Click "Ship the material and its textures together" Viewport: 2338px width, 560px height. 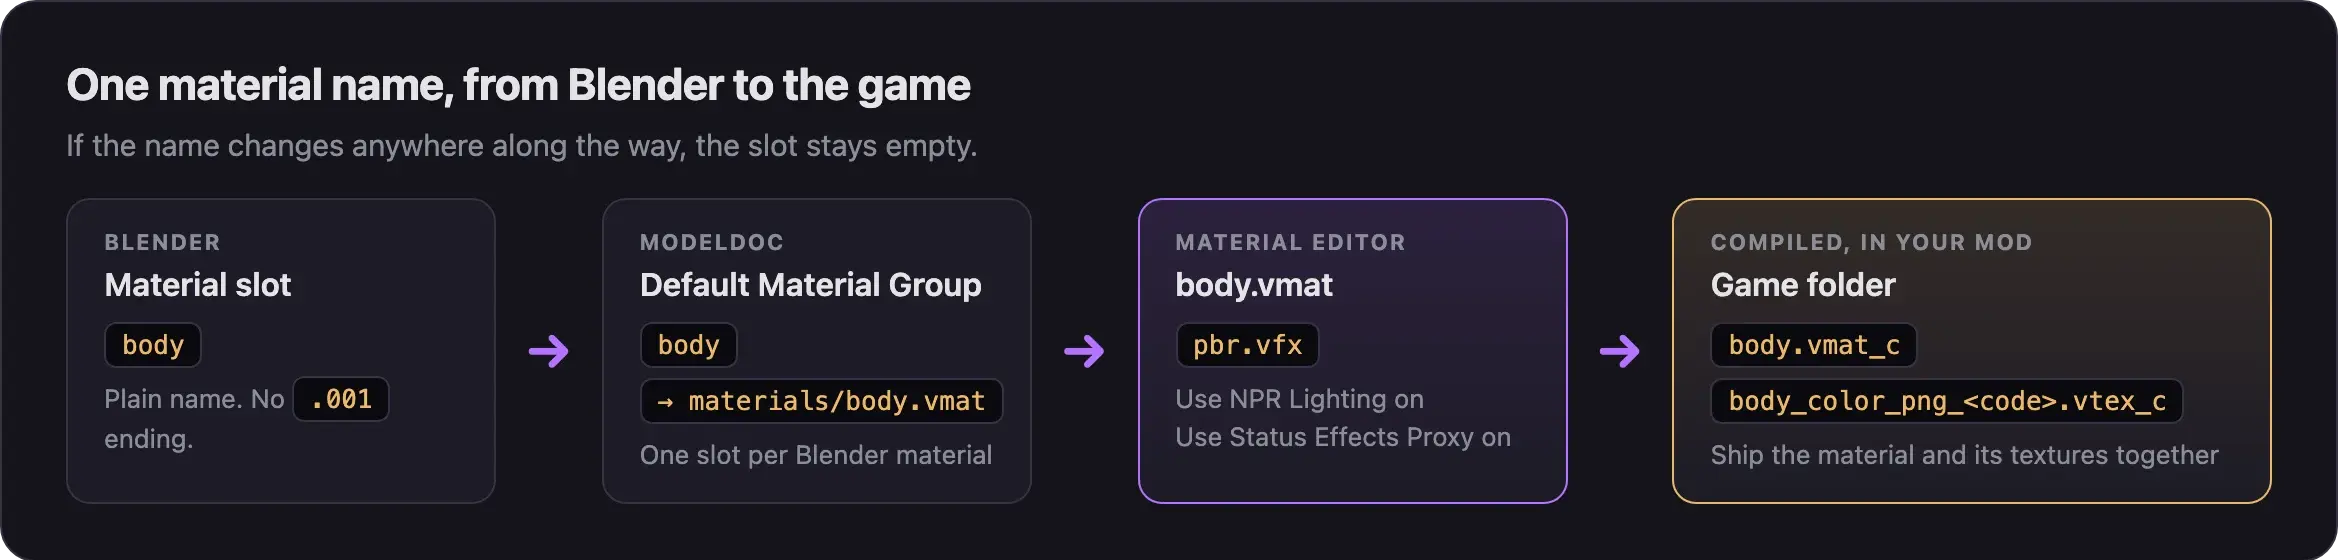[1964, 455]
